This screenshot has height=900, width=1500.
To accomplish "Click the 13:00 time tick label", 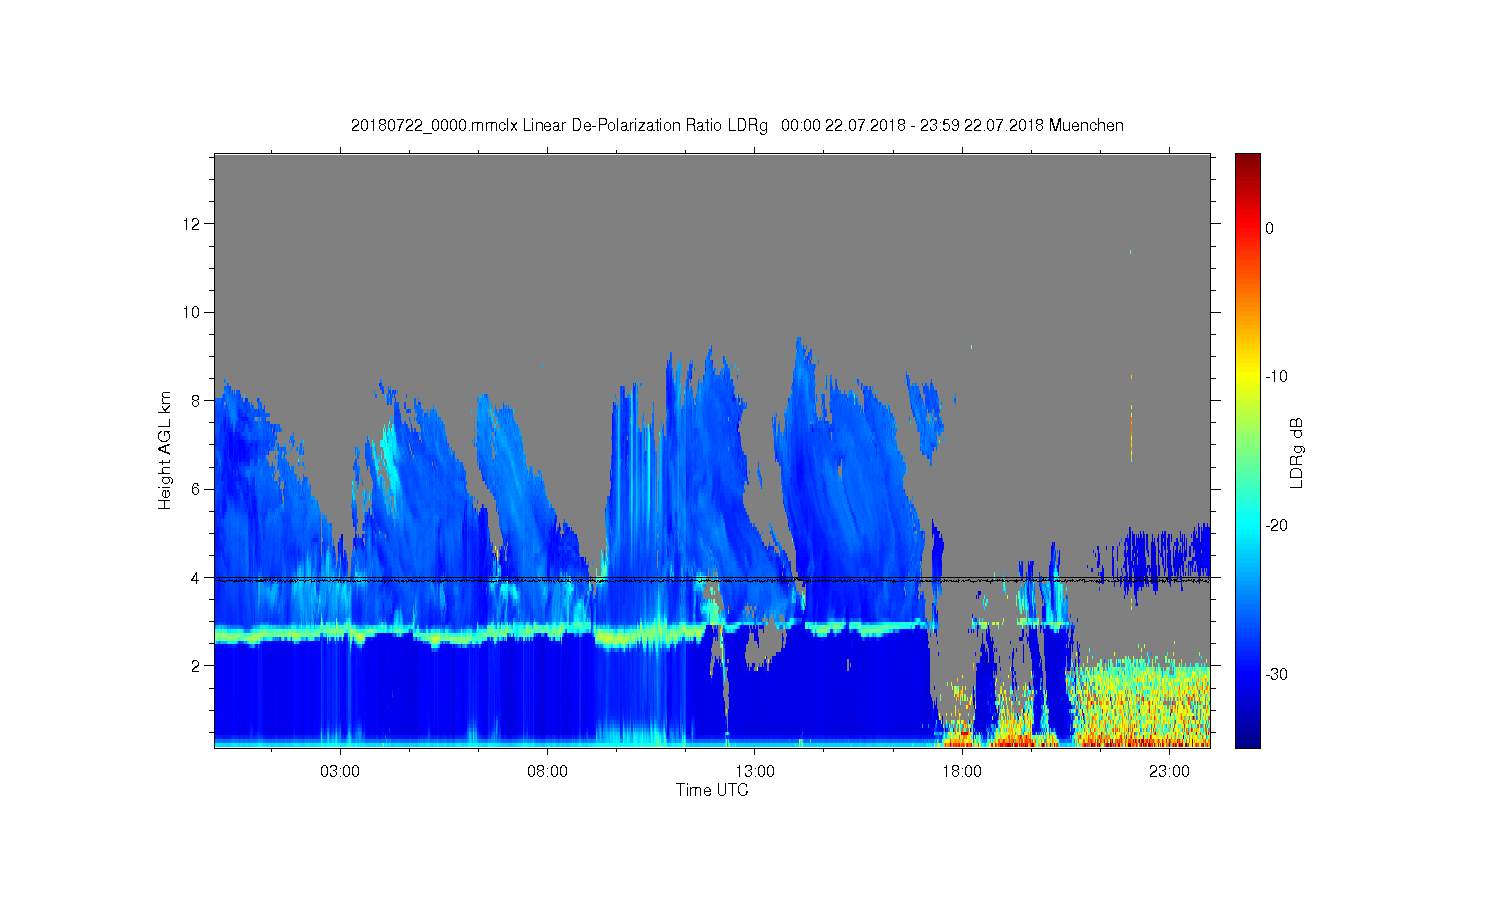I will 755,772.
